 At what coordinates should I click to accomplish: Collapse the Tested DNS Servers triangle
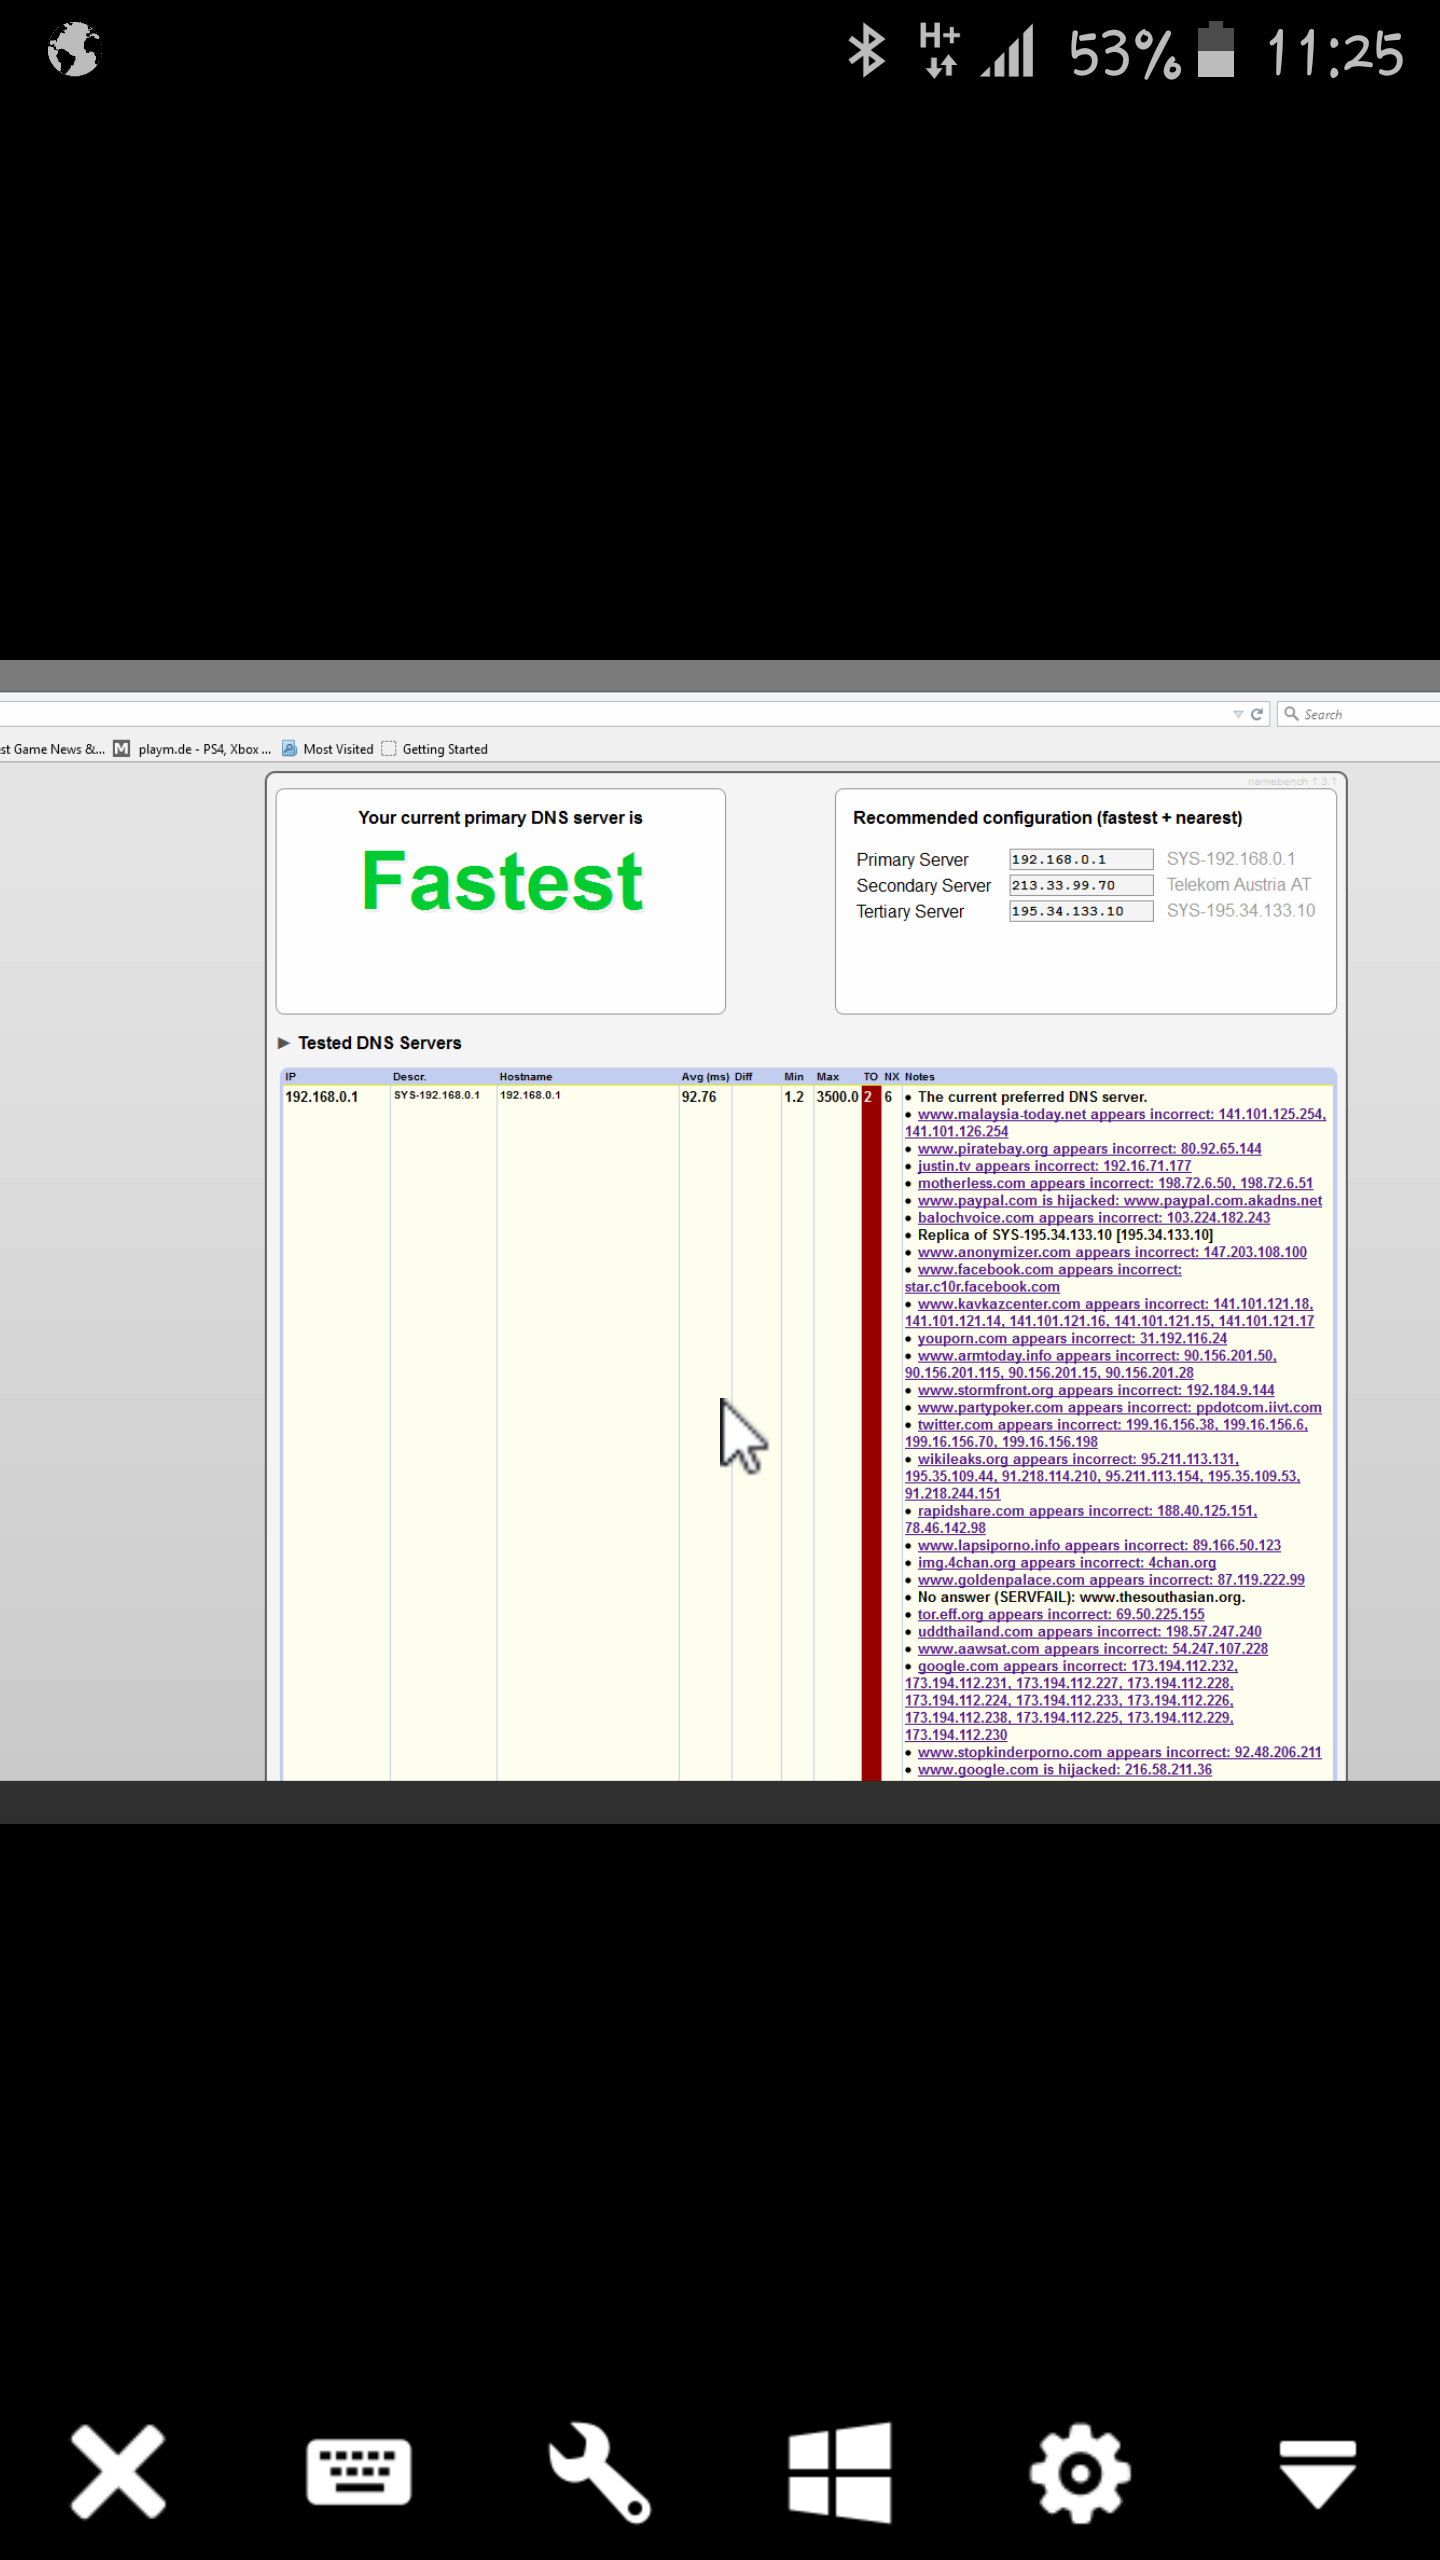click(x=284, y=1042)
